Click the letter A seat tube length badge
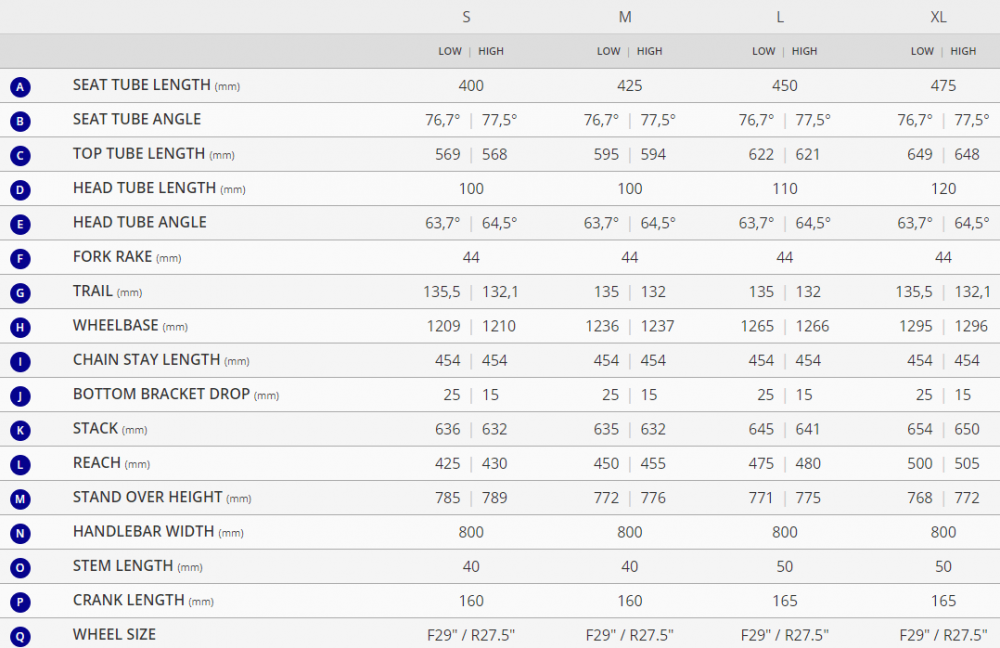 (20, 87)
